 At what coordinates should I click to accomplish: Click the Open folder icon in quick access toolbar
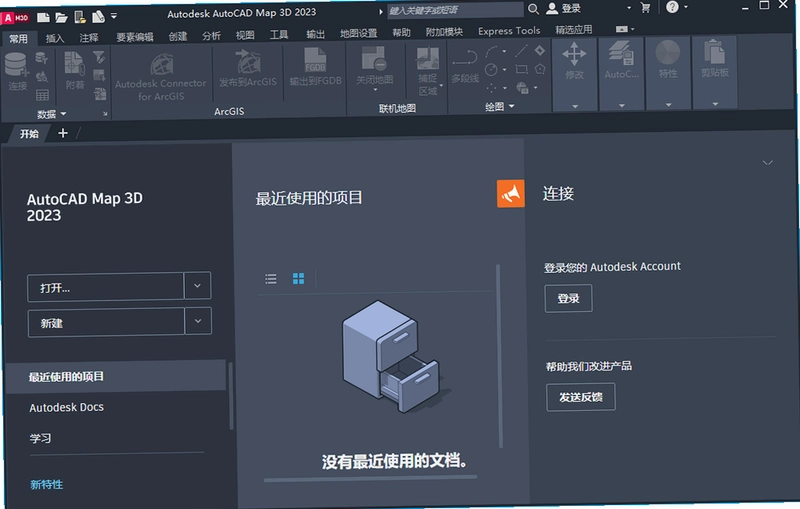(x=61, y=18)
